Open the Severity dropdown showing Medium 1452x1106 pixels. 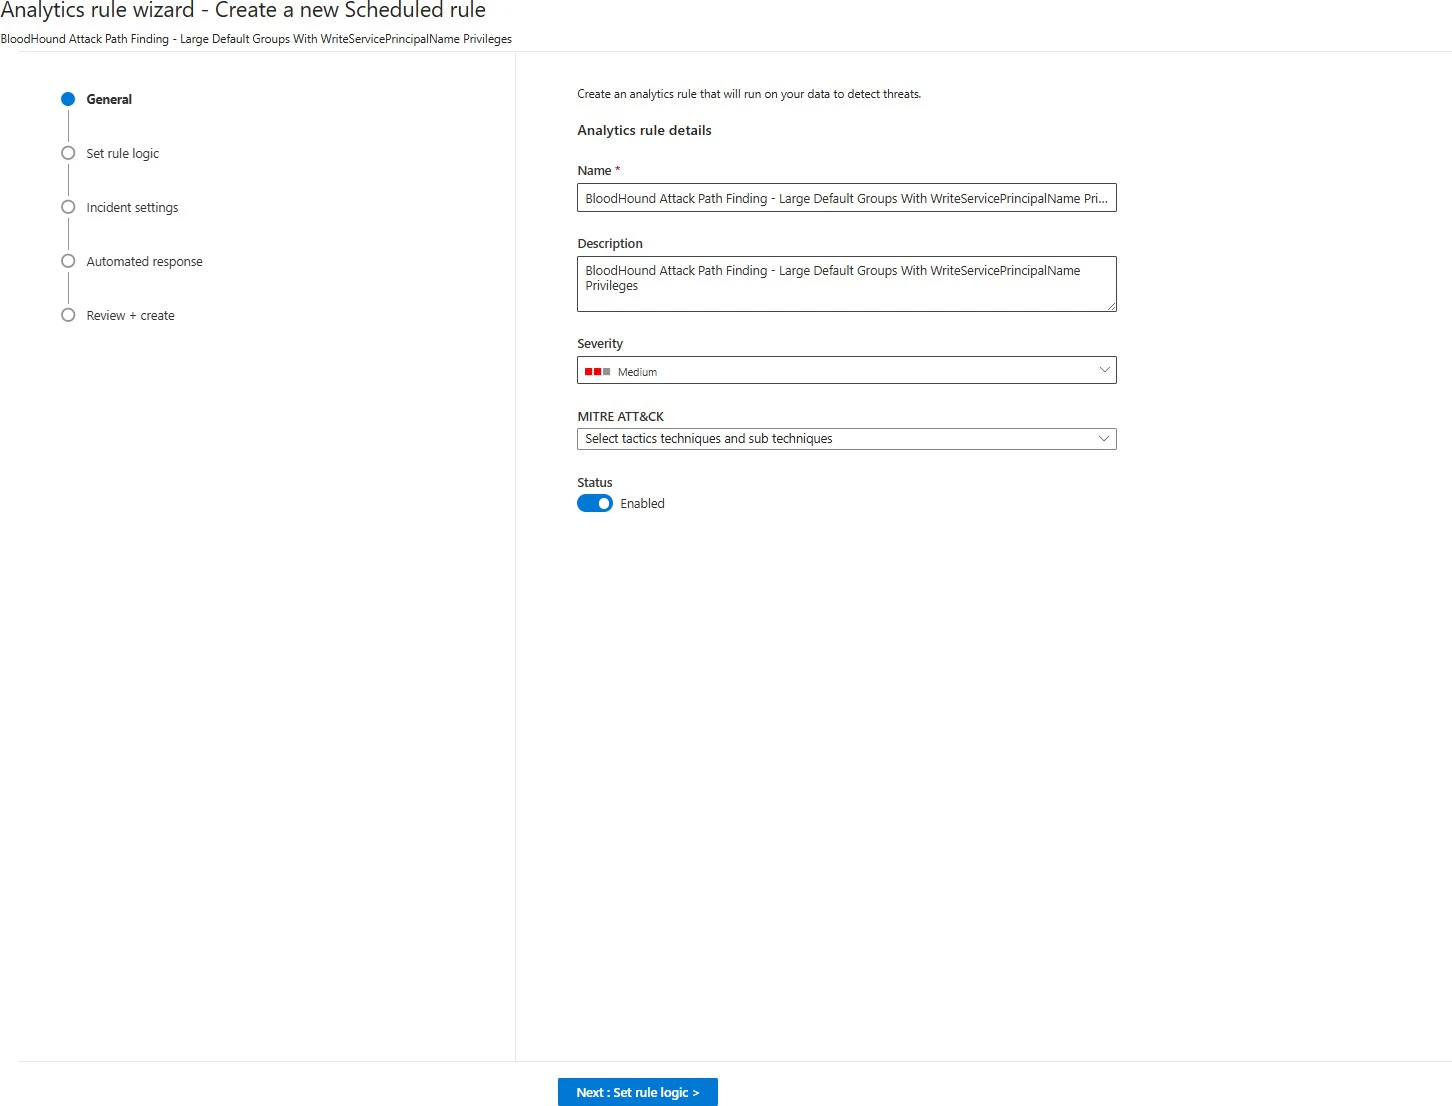[x=846, y=370]
